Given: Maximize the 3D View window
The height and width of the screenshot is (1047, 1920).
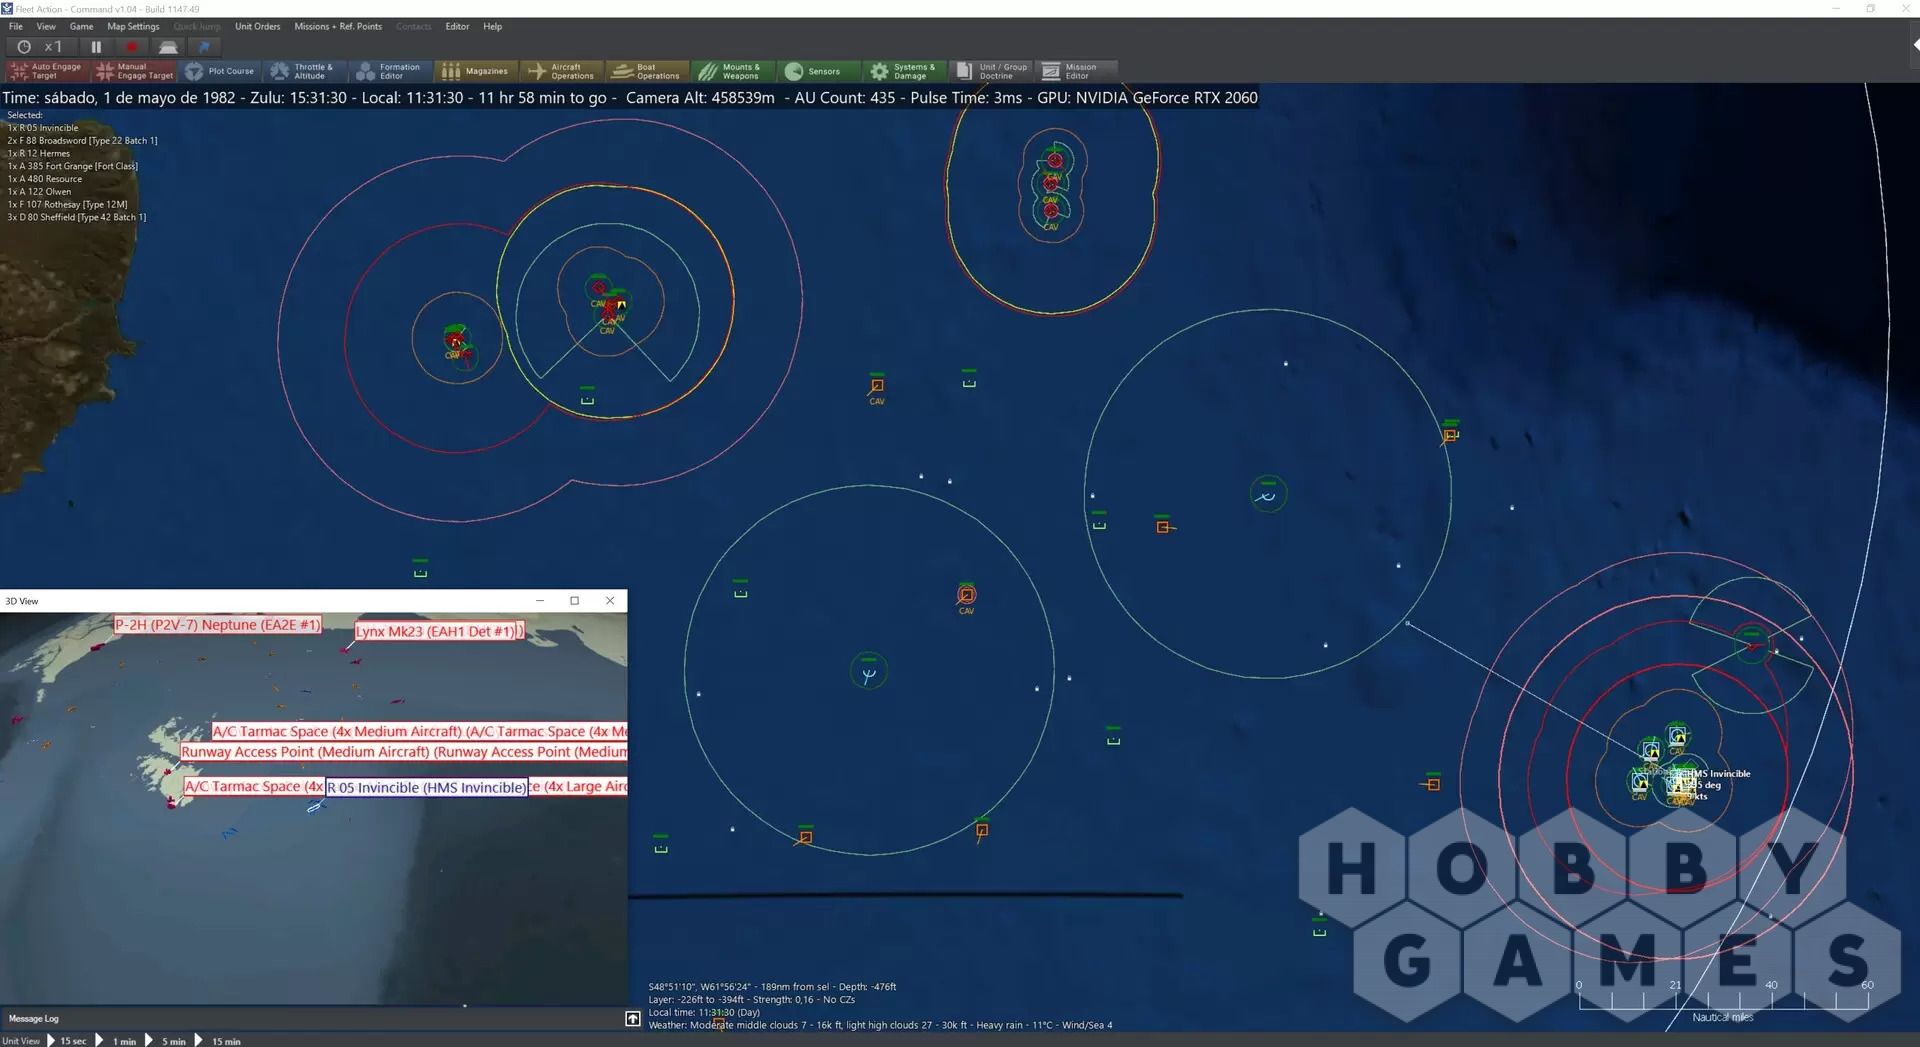Looking at the screenshot, I should point(574,601).
